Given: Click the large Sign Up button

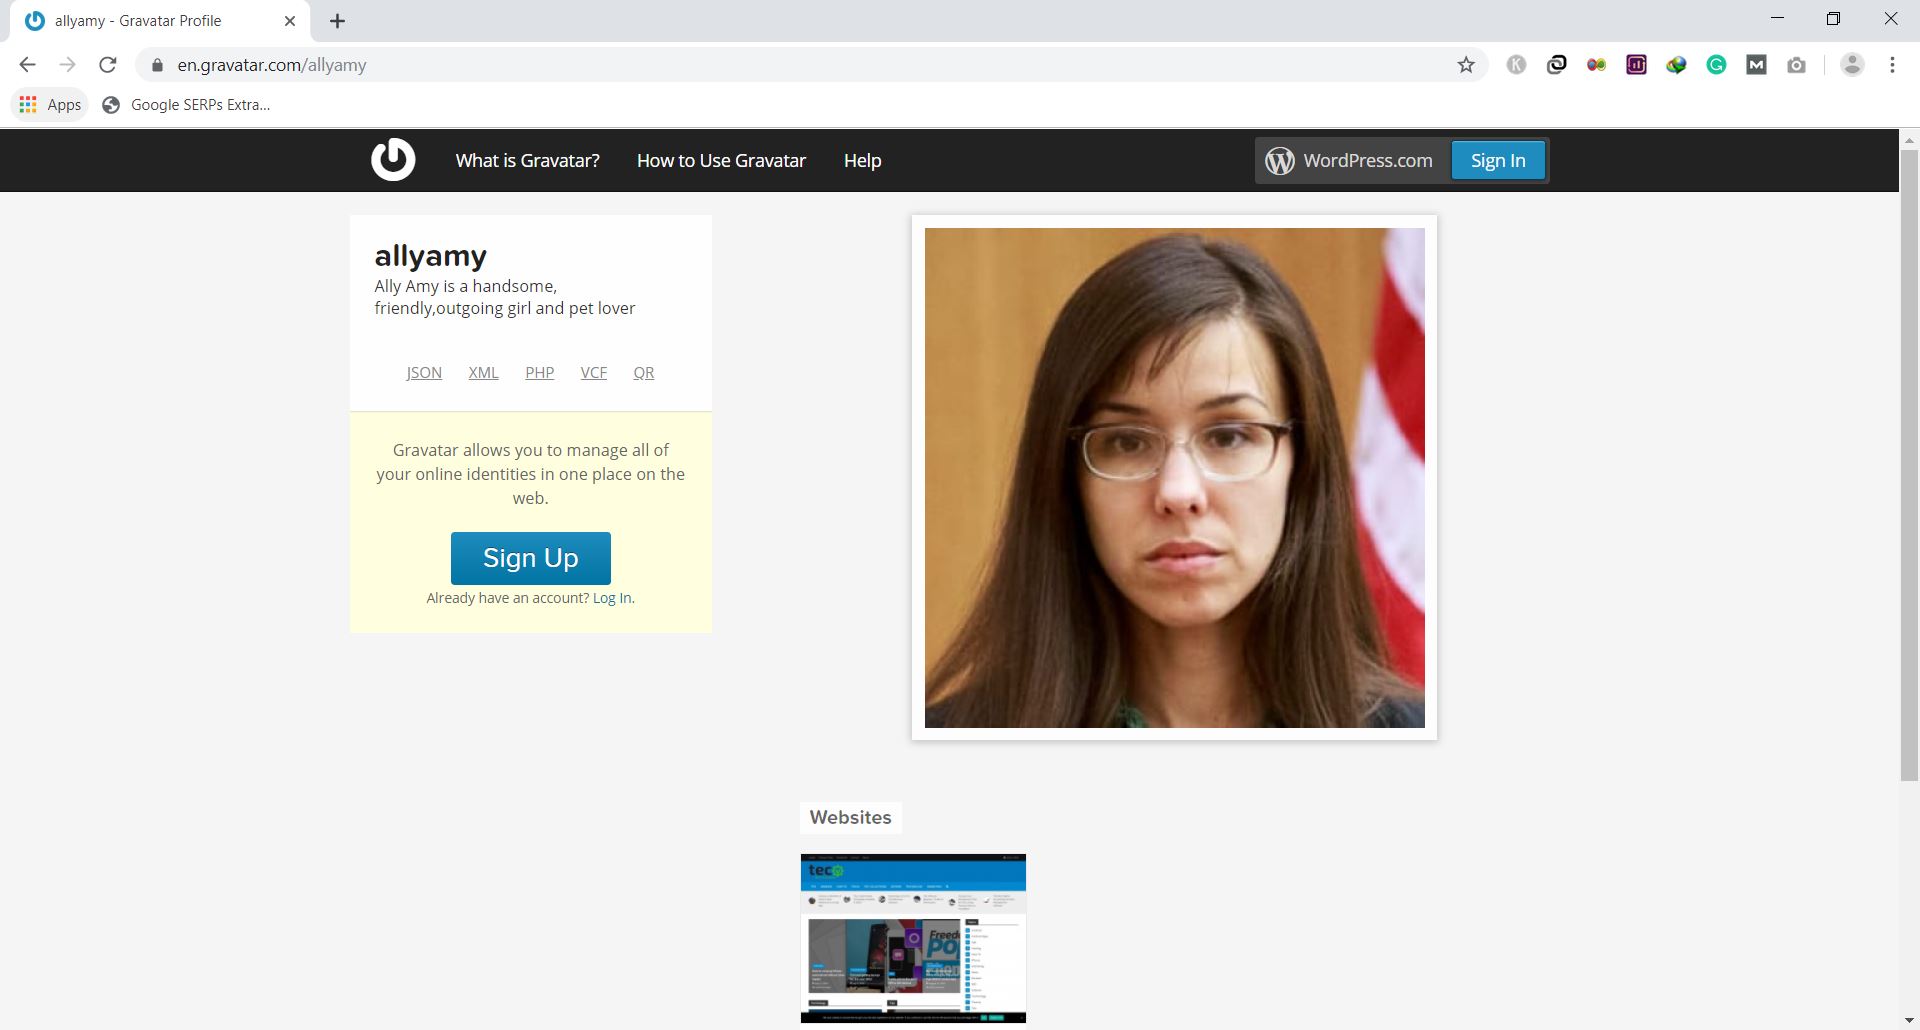Looking at the screenshot, I should (531, 558).
